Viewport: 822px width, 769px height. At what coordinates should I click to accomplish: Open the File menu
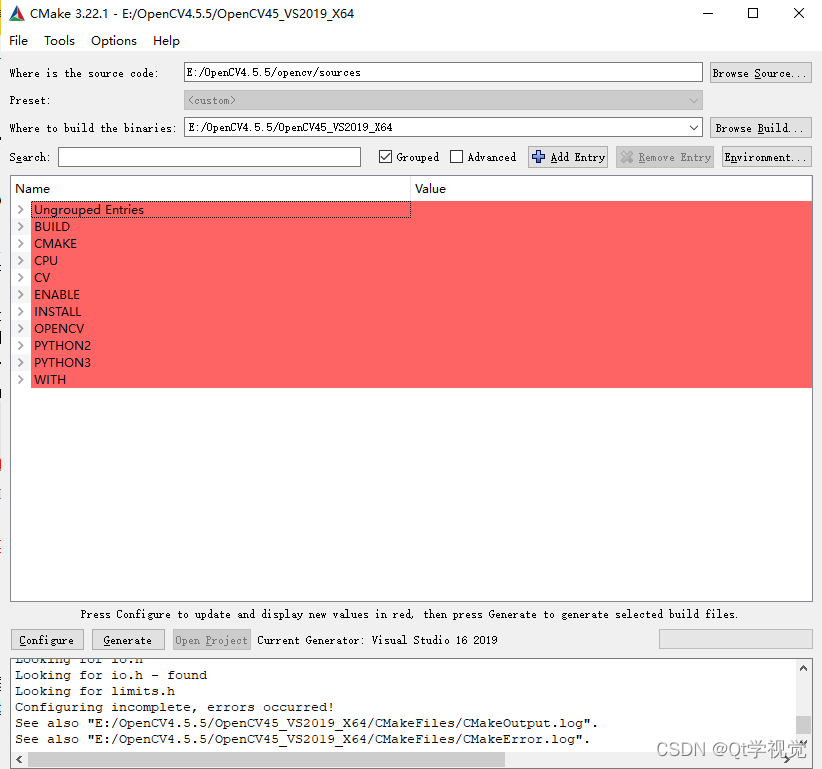tap(18, 40)
